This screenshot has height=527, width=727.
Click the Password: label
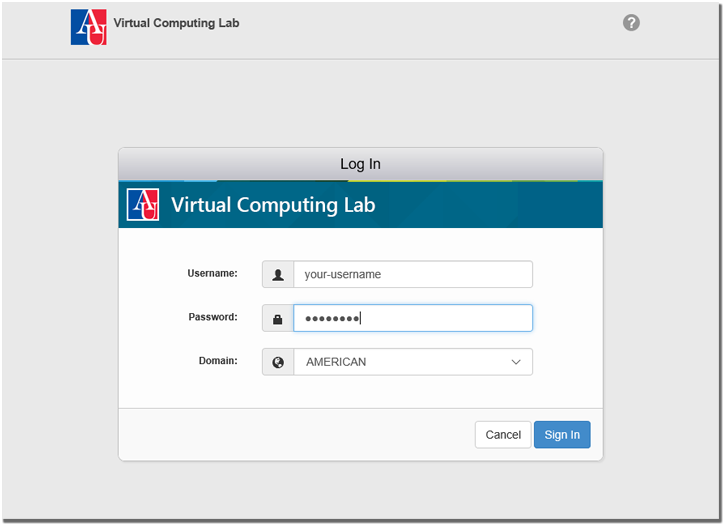[x=213, y=317]
